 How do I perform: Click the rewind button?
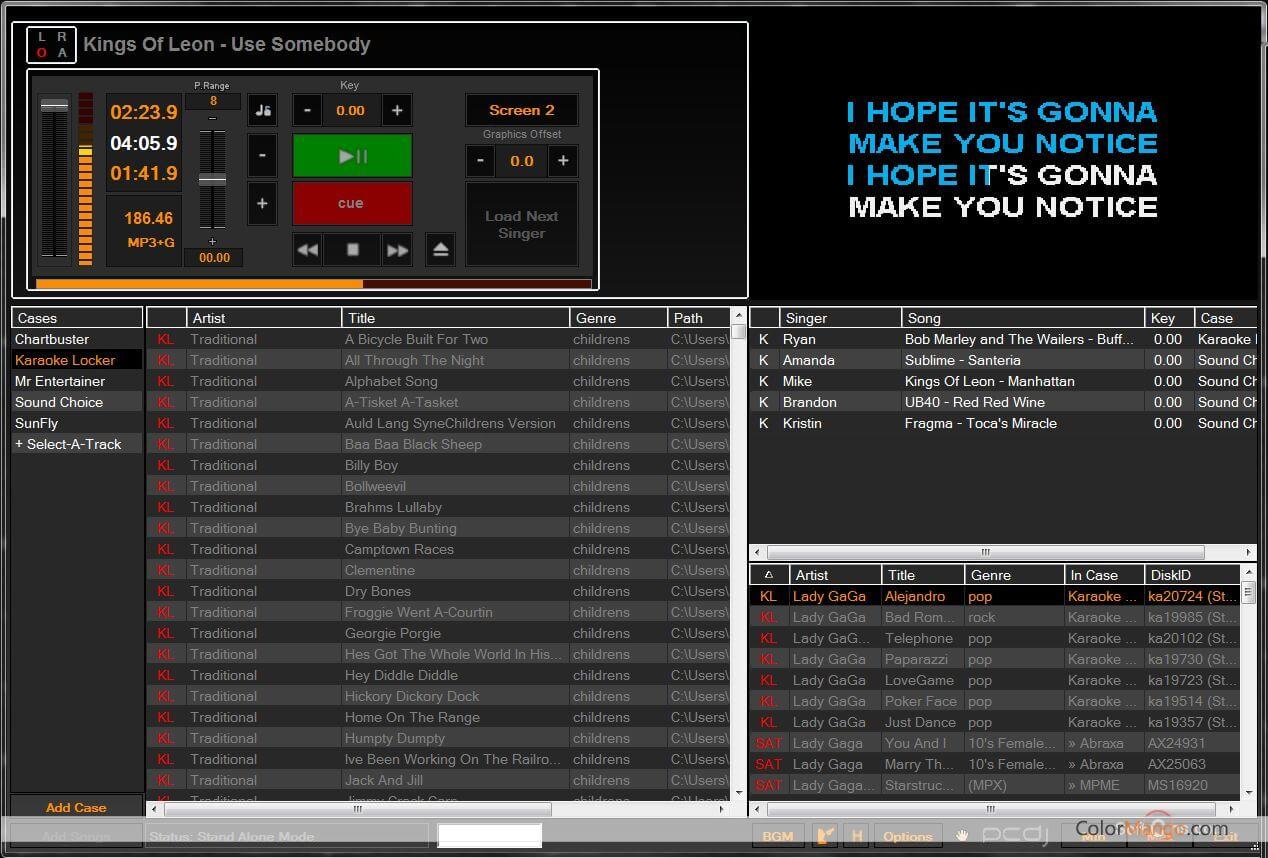point(307,250)
